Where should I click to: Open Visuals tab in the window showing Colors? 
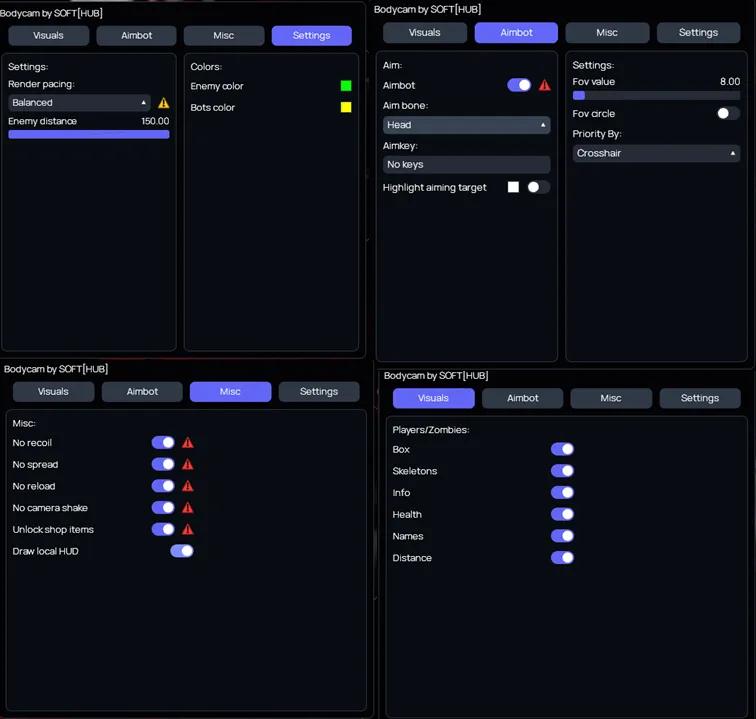(x=48, y=36)
